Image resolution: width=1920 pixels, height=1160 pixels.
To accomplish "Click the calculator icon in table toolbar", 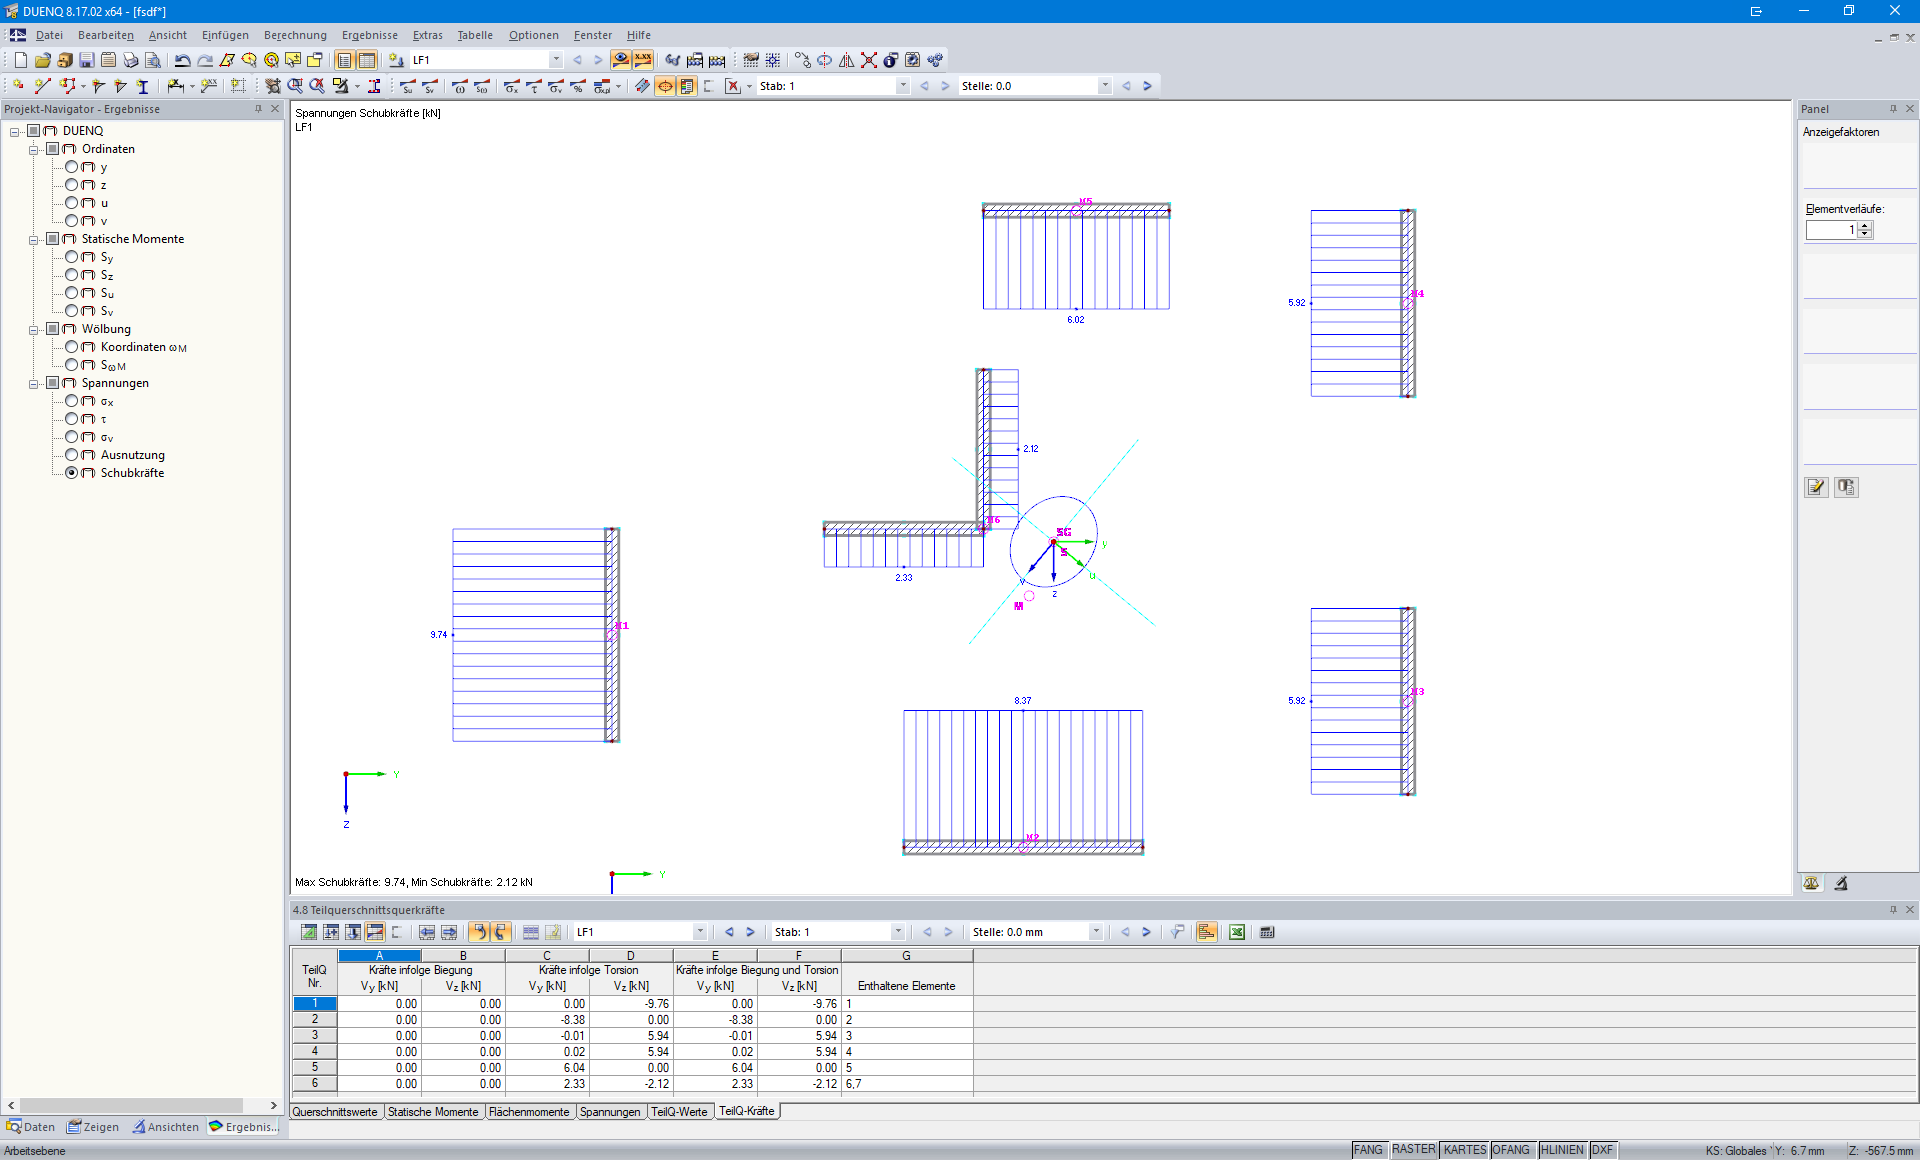I will (1266, 931).
